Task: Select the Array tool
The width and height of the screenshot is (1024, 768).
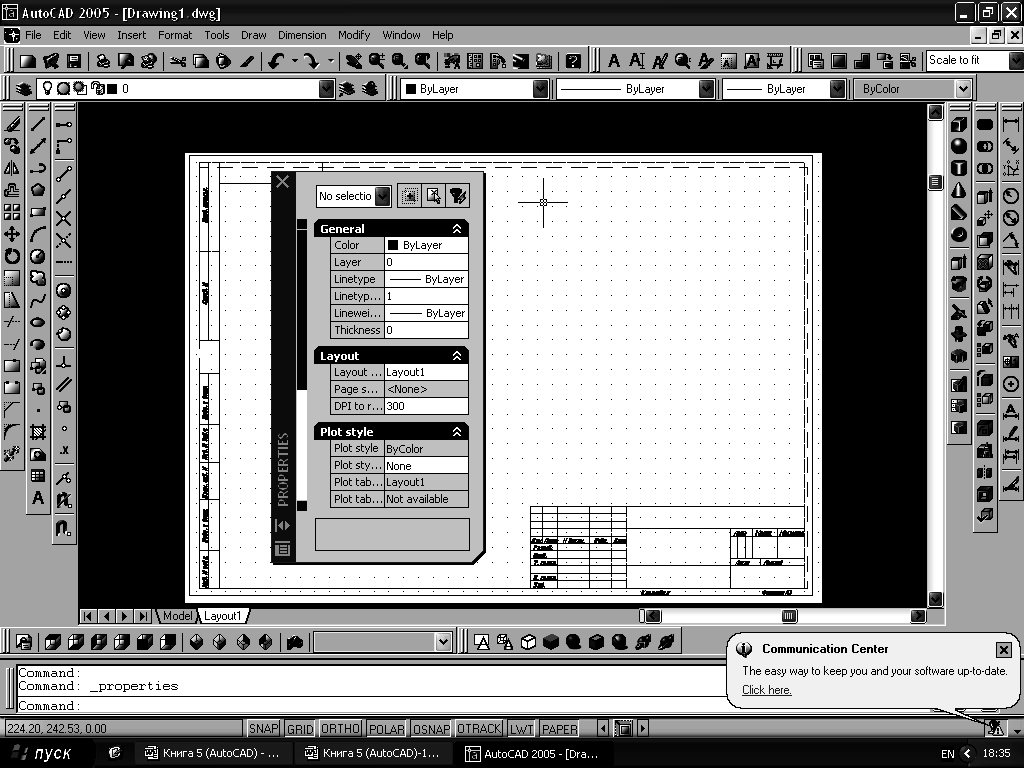Action: 12,212
